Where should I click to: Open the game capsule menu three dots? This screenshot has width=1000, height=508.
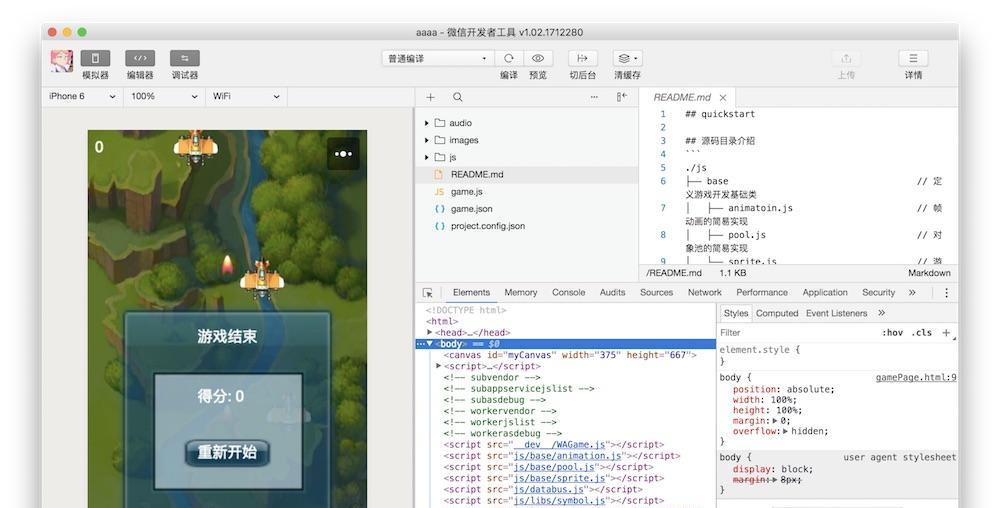tap(343, 154)
